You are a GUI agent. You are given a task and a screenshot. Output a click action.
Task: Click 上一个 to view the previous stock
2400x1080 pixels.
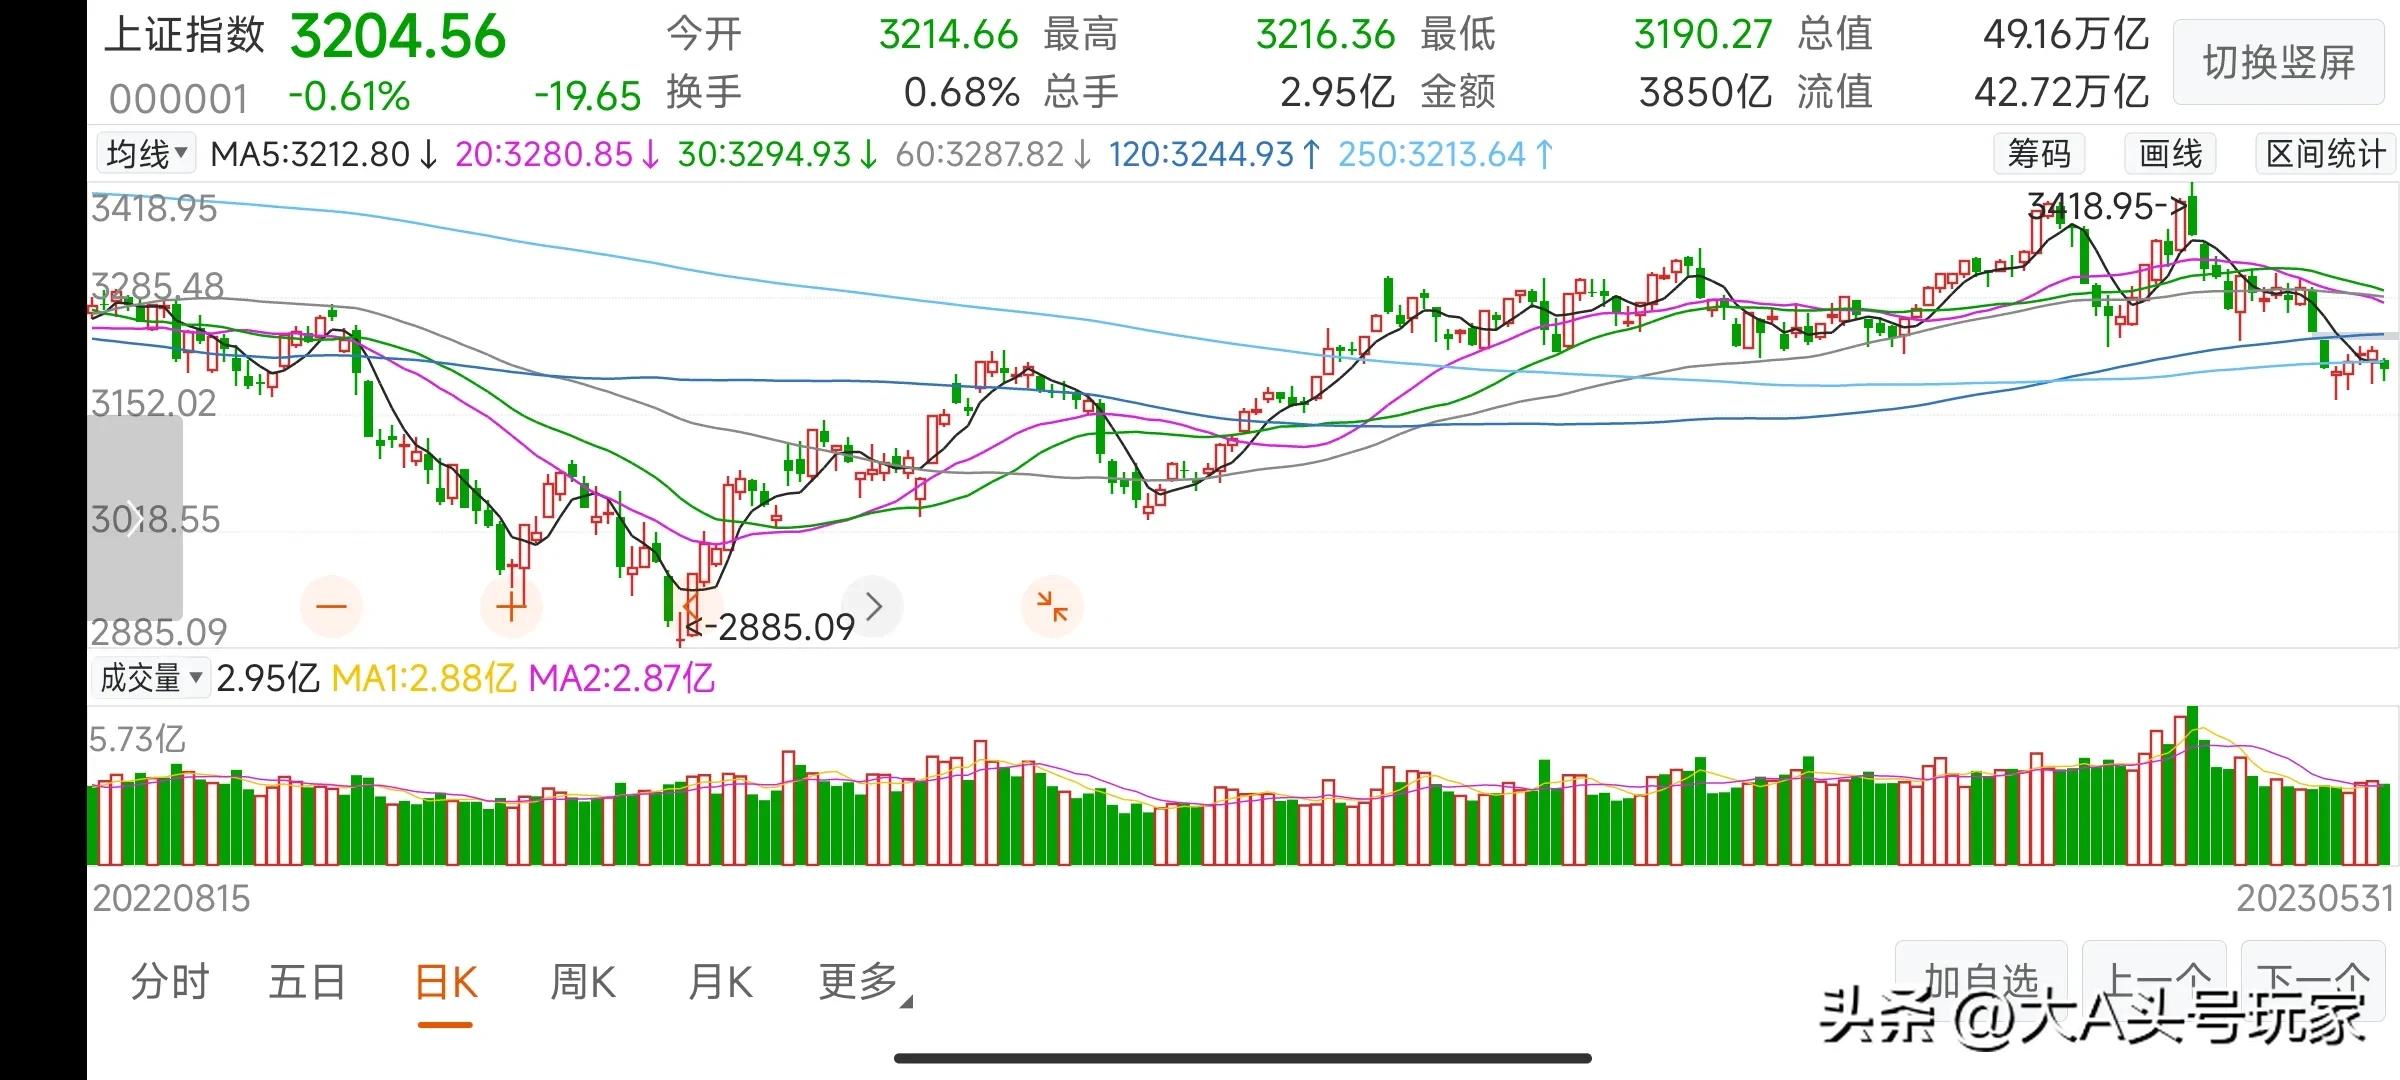point(2155,978)
